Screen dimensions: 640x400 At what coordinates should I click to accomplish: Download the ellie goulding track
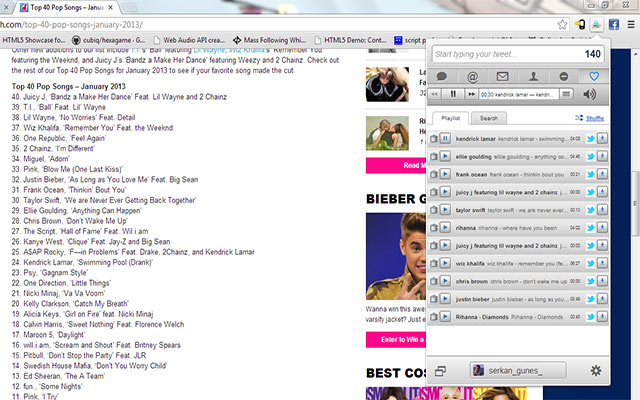coord(602,156)
